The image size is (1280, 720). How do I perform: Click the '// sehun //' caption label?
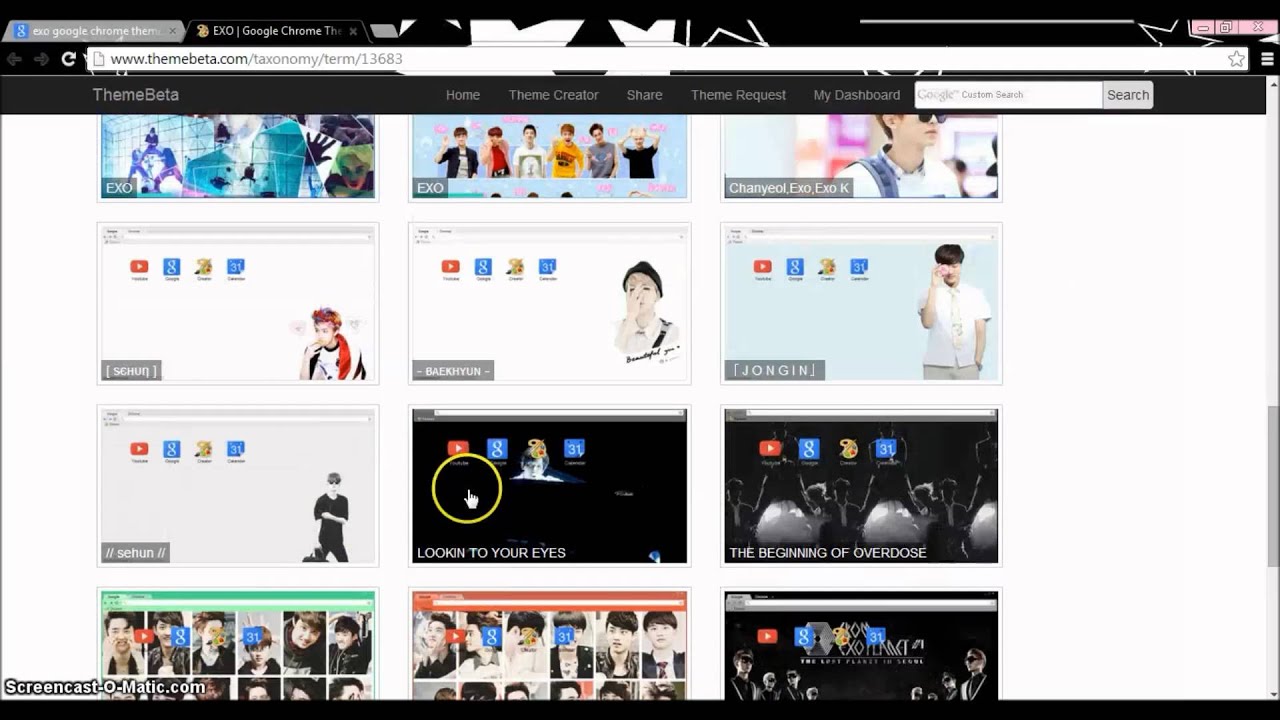tap(135, 553)
